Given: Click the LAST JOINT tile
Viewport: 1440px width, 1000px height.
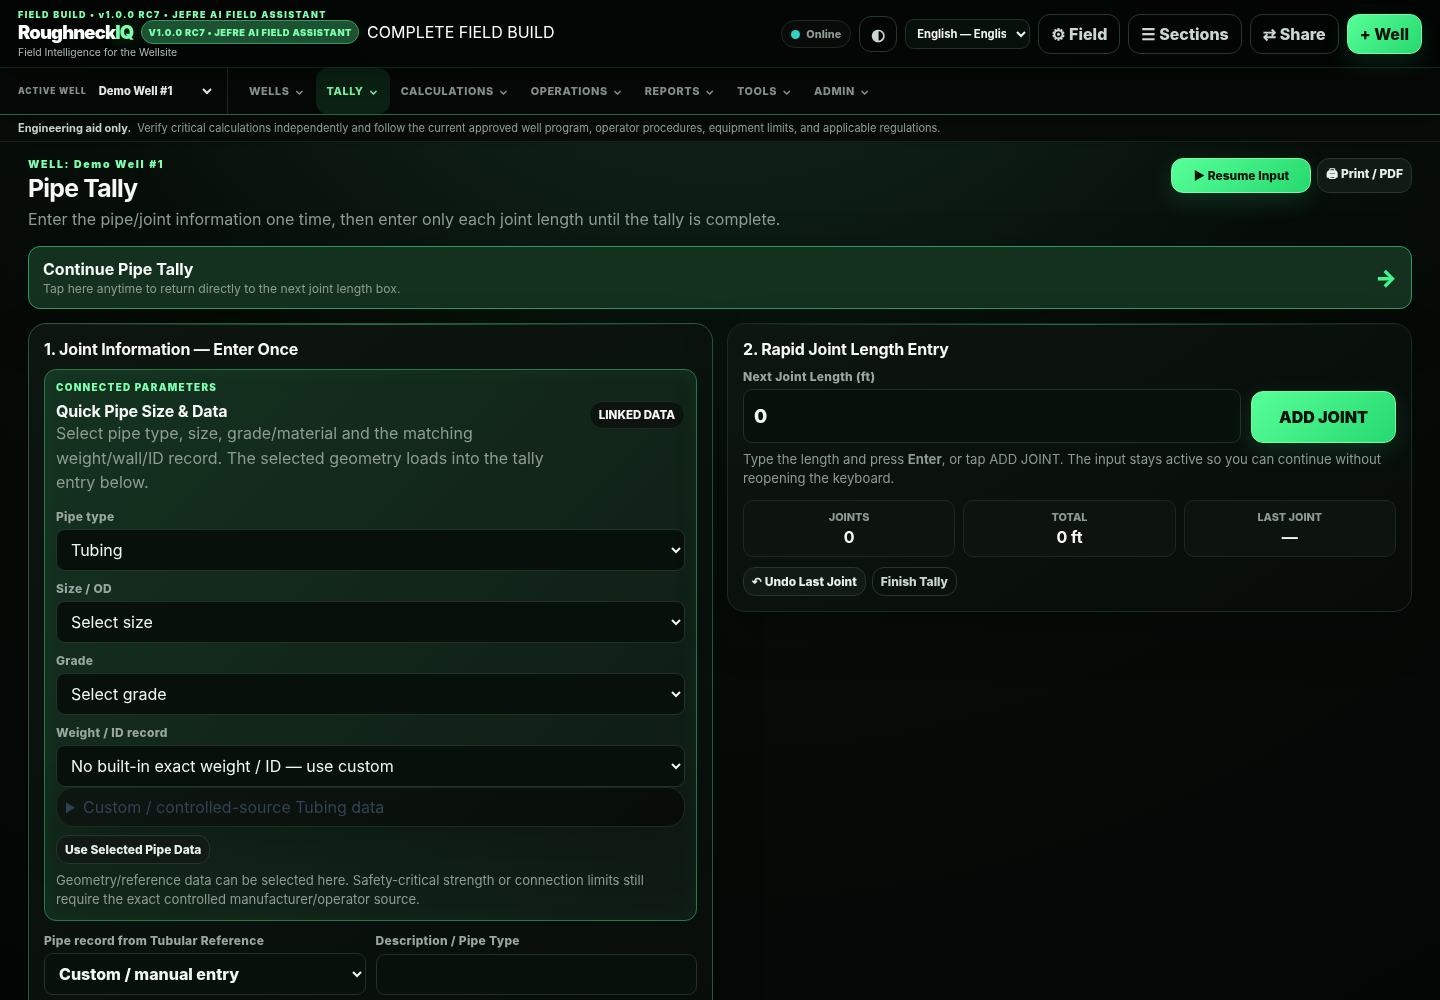Looking at the screenshot, I should 1290,528.
